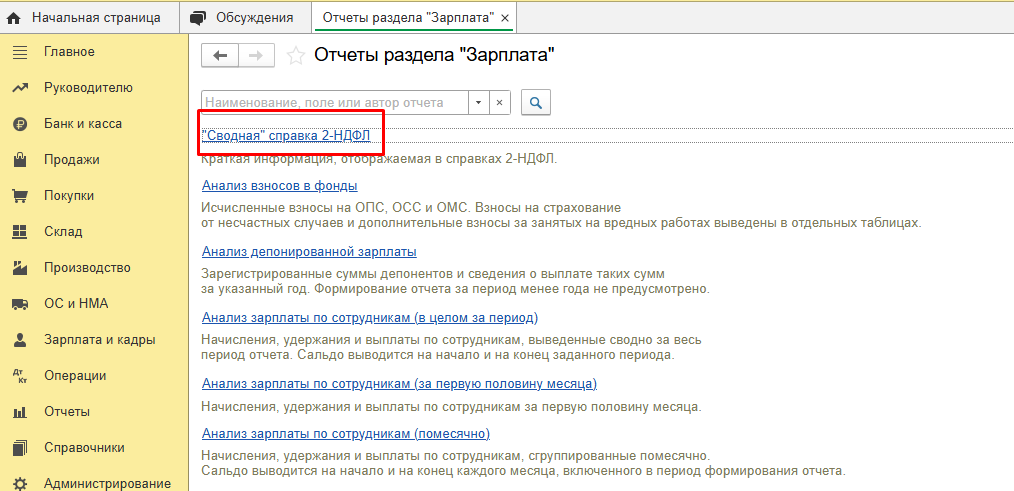Click the chat bubble icon on Обсуждения tab

pyautogui.click(x=198, y=18)
